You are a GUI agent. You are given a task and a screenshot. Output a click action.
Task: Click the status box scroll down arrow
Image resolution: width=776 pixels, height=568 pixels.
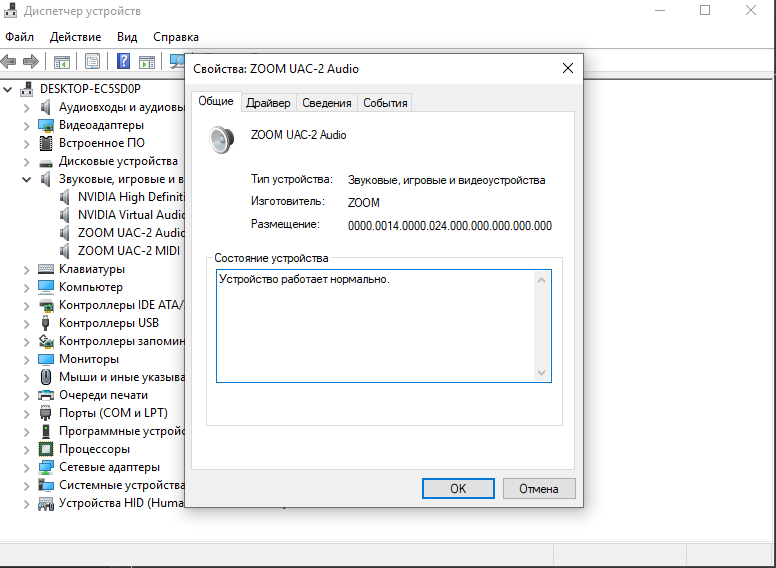(541, 373)
